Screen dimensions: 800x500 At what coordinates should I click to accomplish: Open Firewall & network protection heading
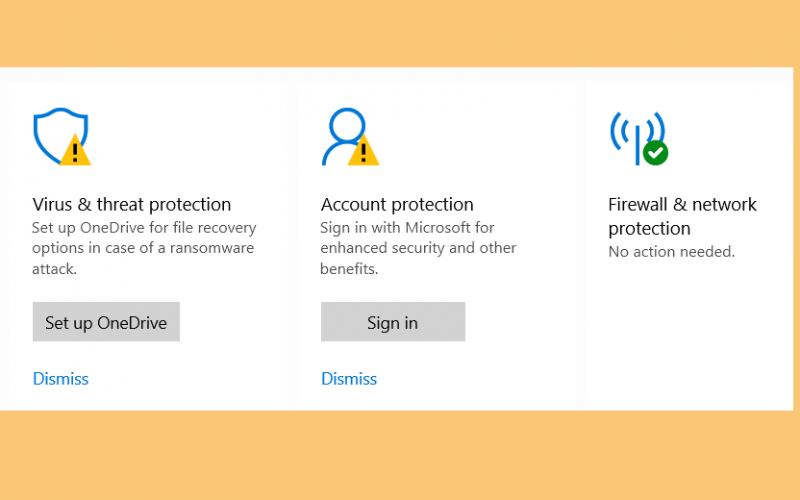[x=682, y=216]
